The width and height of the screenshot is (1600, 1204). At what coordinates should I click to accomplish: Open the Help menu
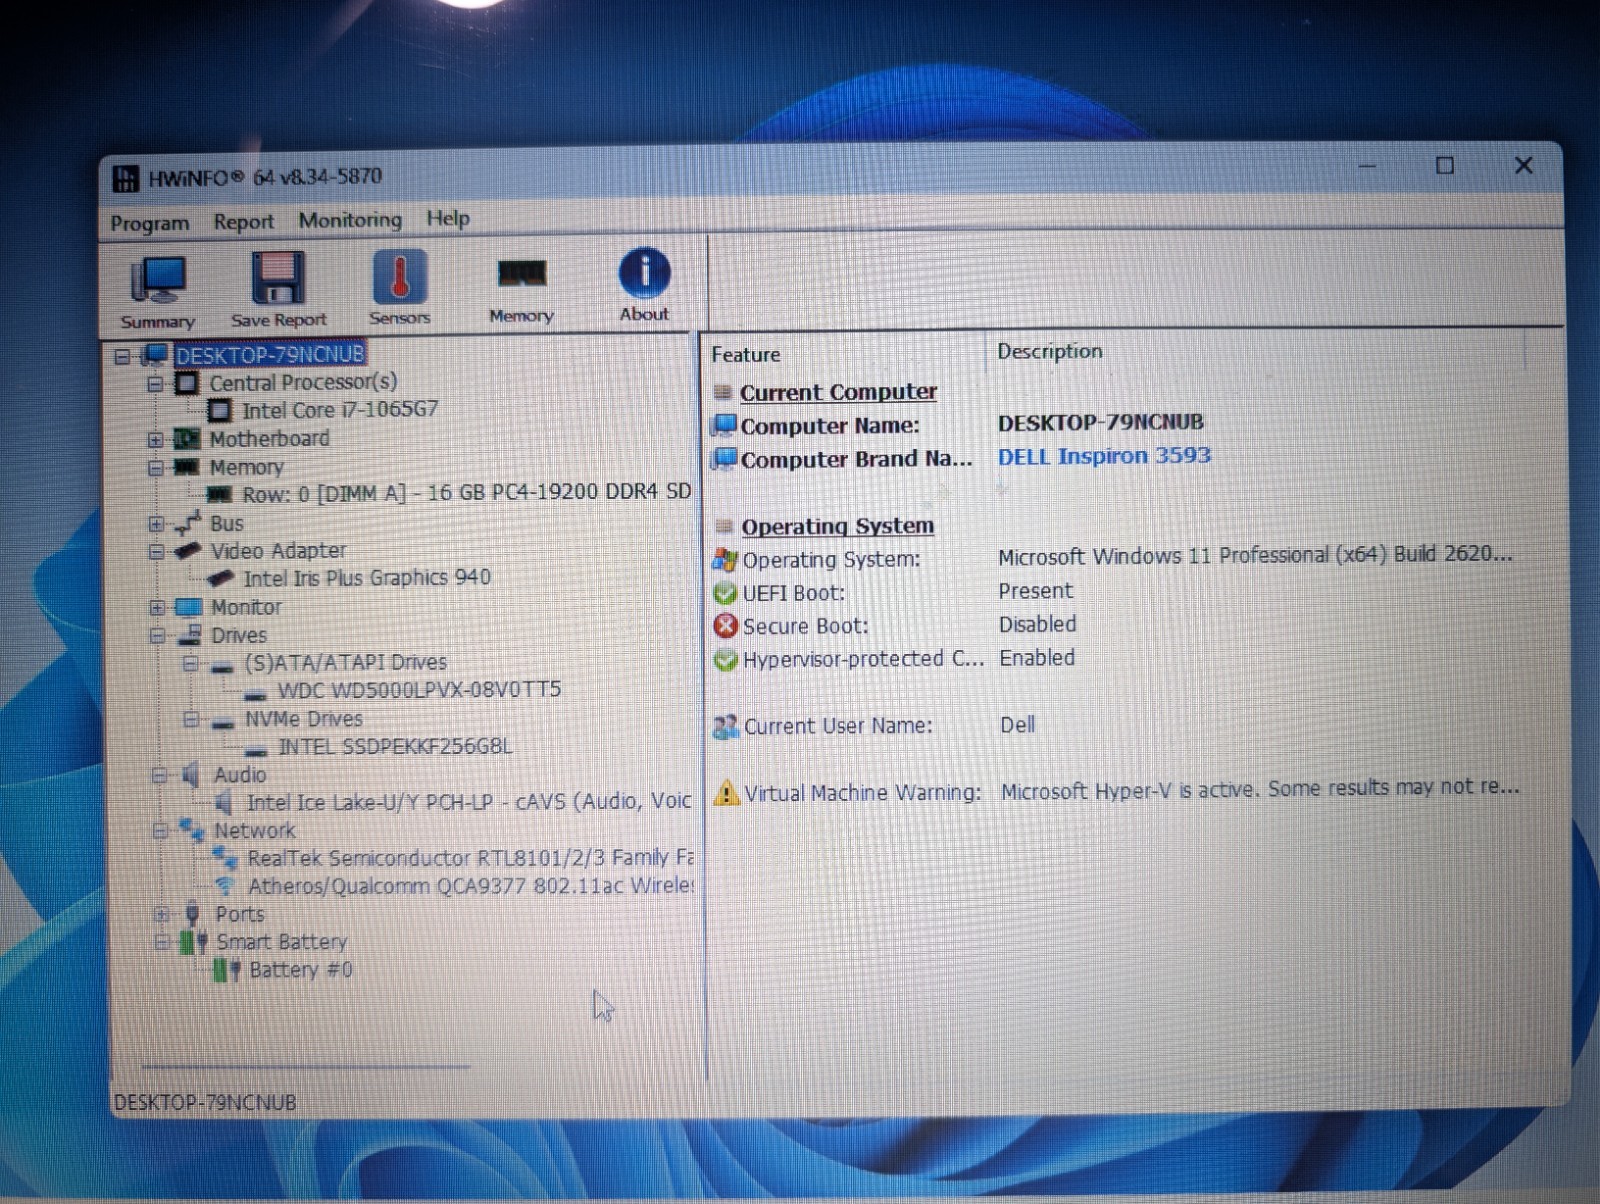click(448, 218)
